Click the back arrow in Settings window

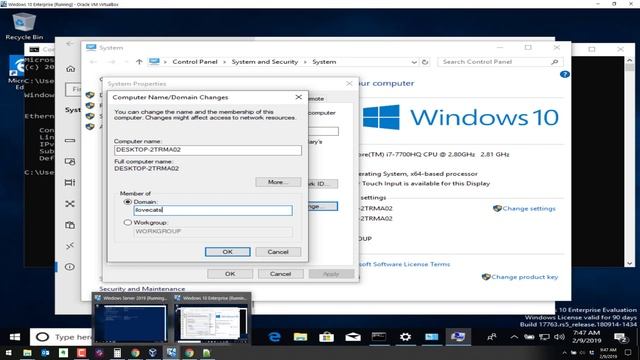click(70, 43)
